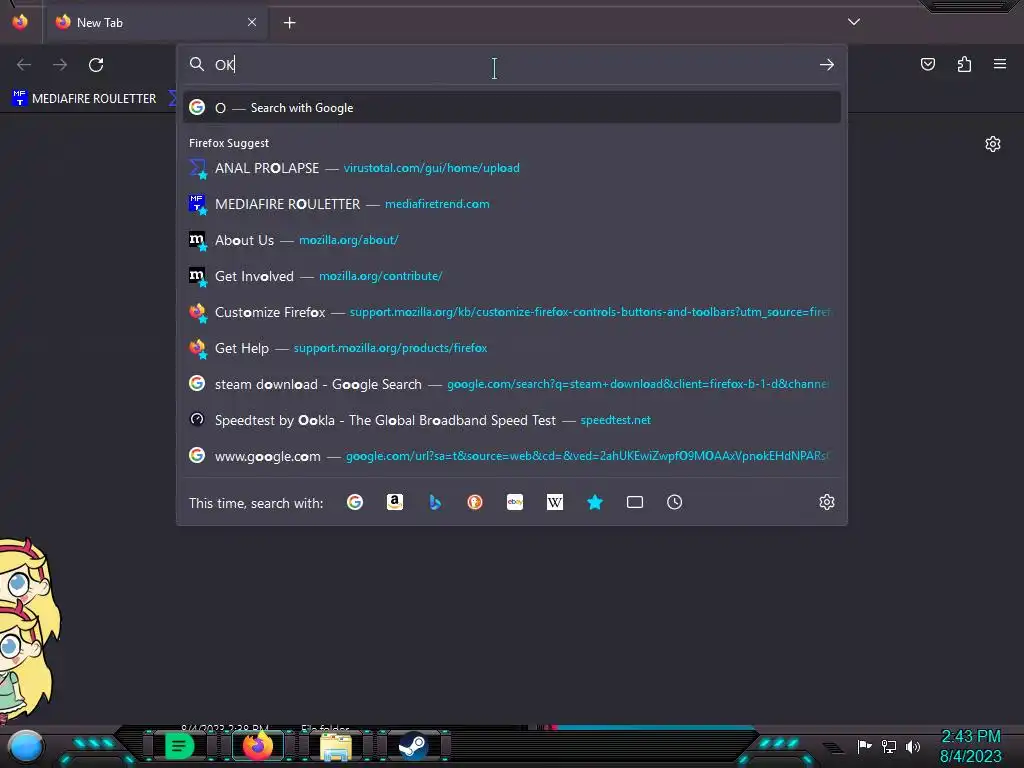Open the Firefox application menu
Image resolution: width=1024 pixels, height=768 pixels.
click(x=1000, y=64)
